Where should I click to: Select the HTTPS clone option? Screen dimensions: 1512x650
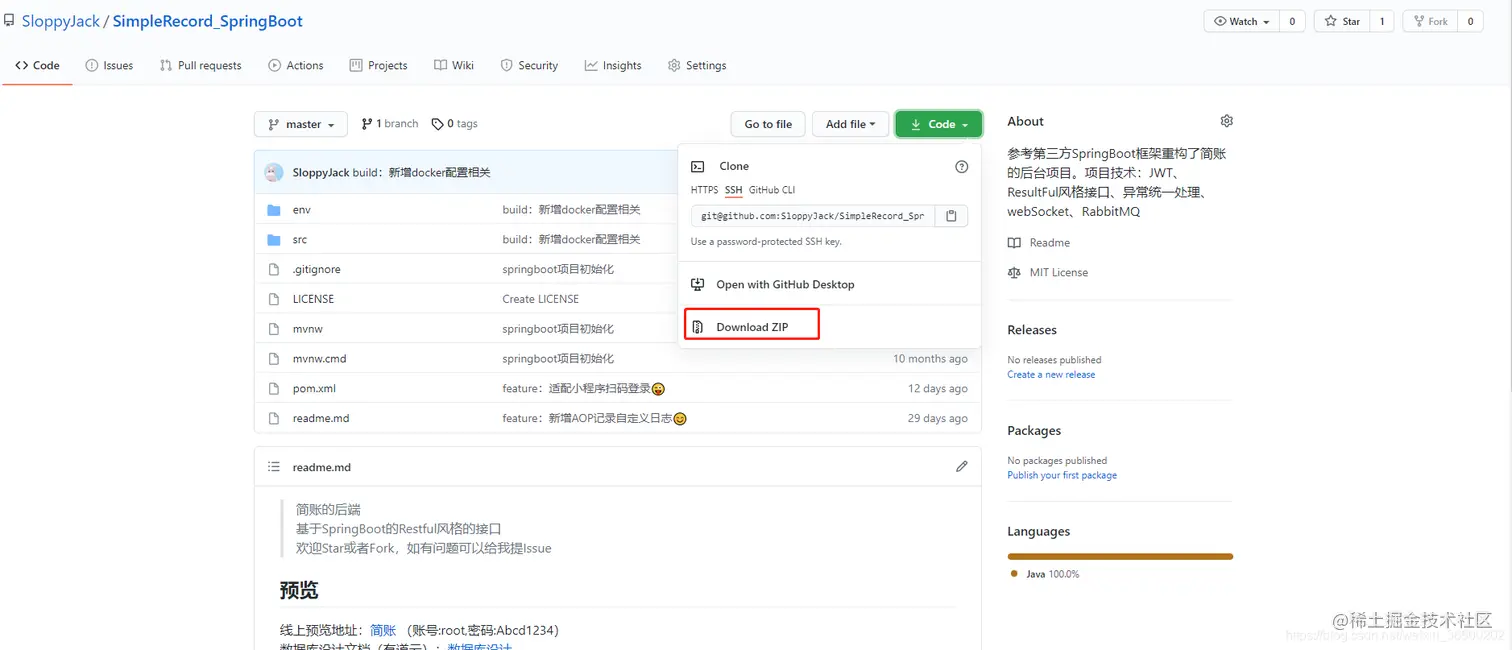tap(704, 190)
